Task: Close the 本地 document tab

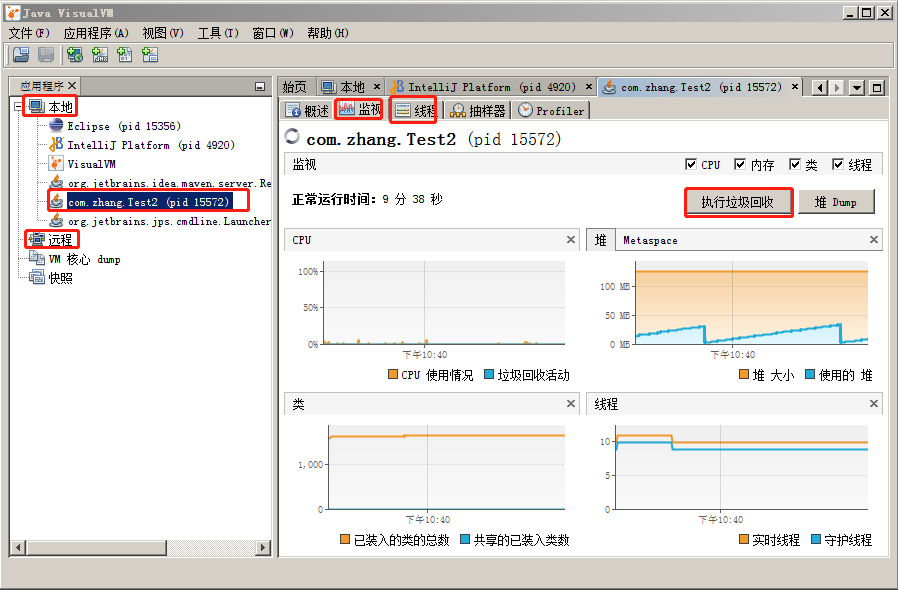Action: click(x=377, y=86)
